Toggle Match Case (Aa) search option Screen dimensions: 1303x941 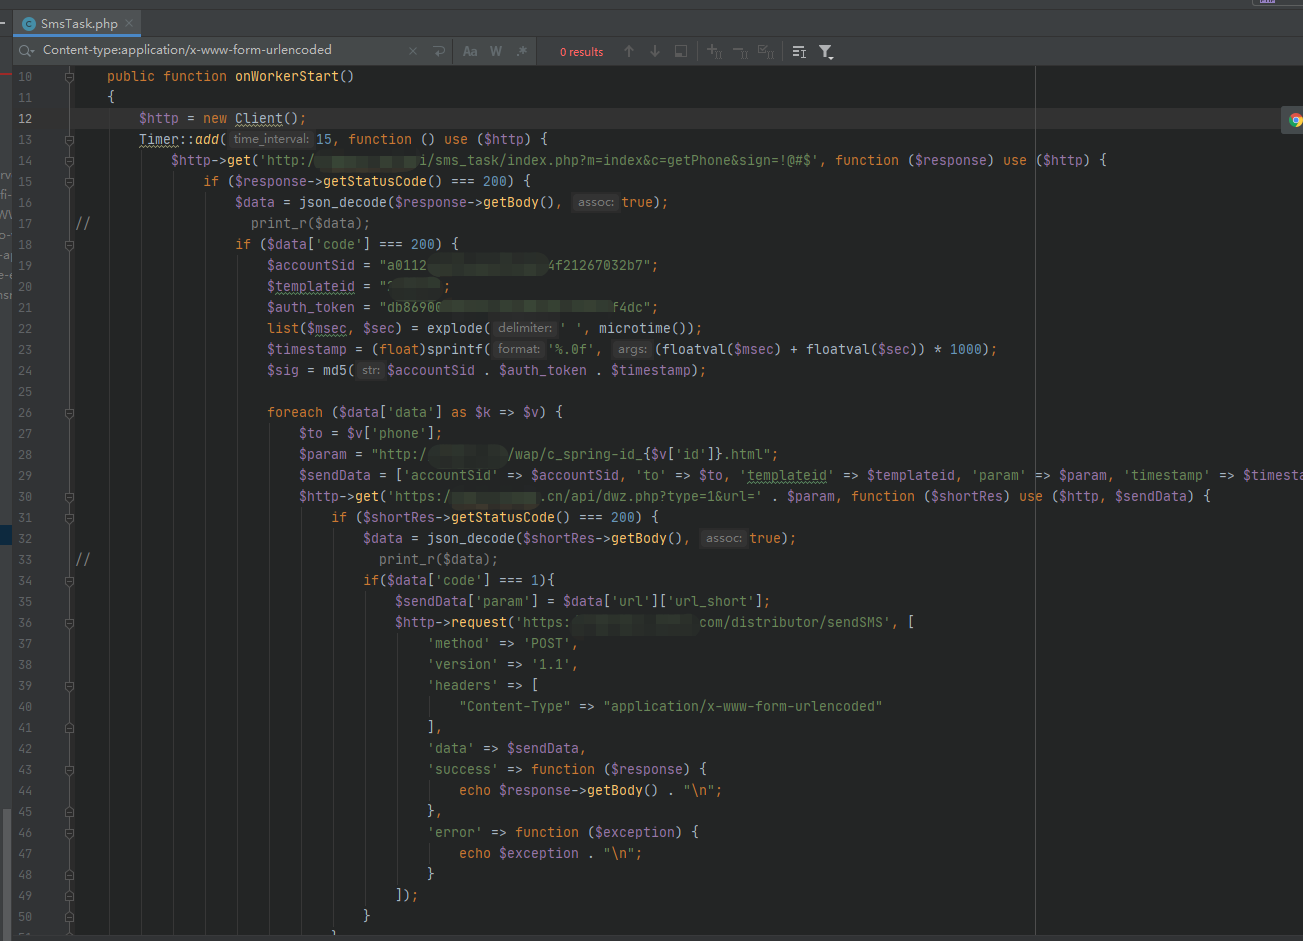click(x=470, y=51)
